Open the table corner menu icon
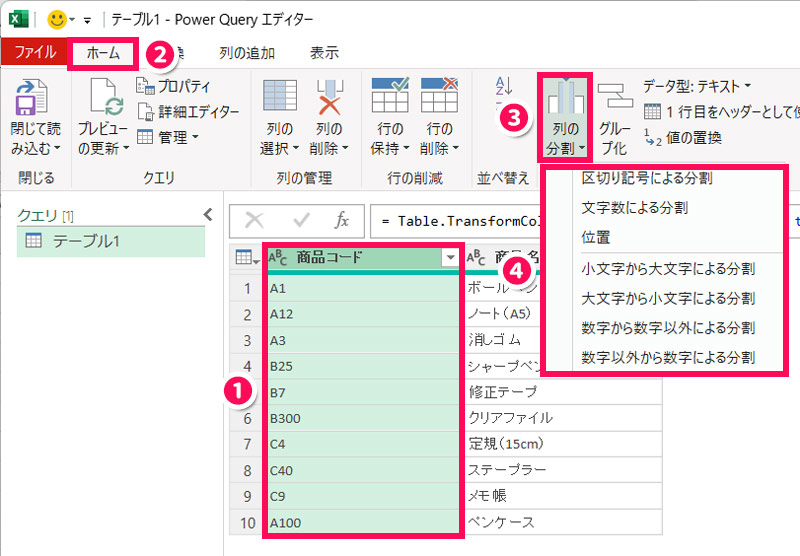The width and height of the screenshot is (800, 556). tap(247, 258)
